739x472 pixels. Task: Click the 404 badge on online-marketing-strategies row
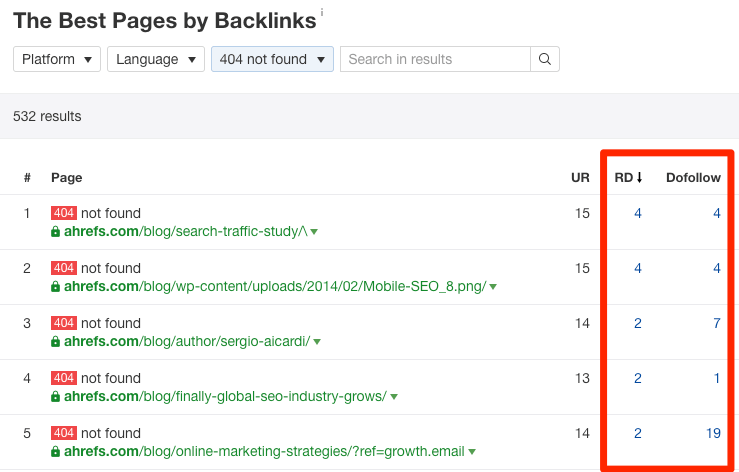[x=64, y=433]
